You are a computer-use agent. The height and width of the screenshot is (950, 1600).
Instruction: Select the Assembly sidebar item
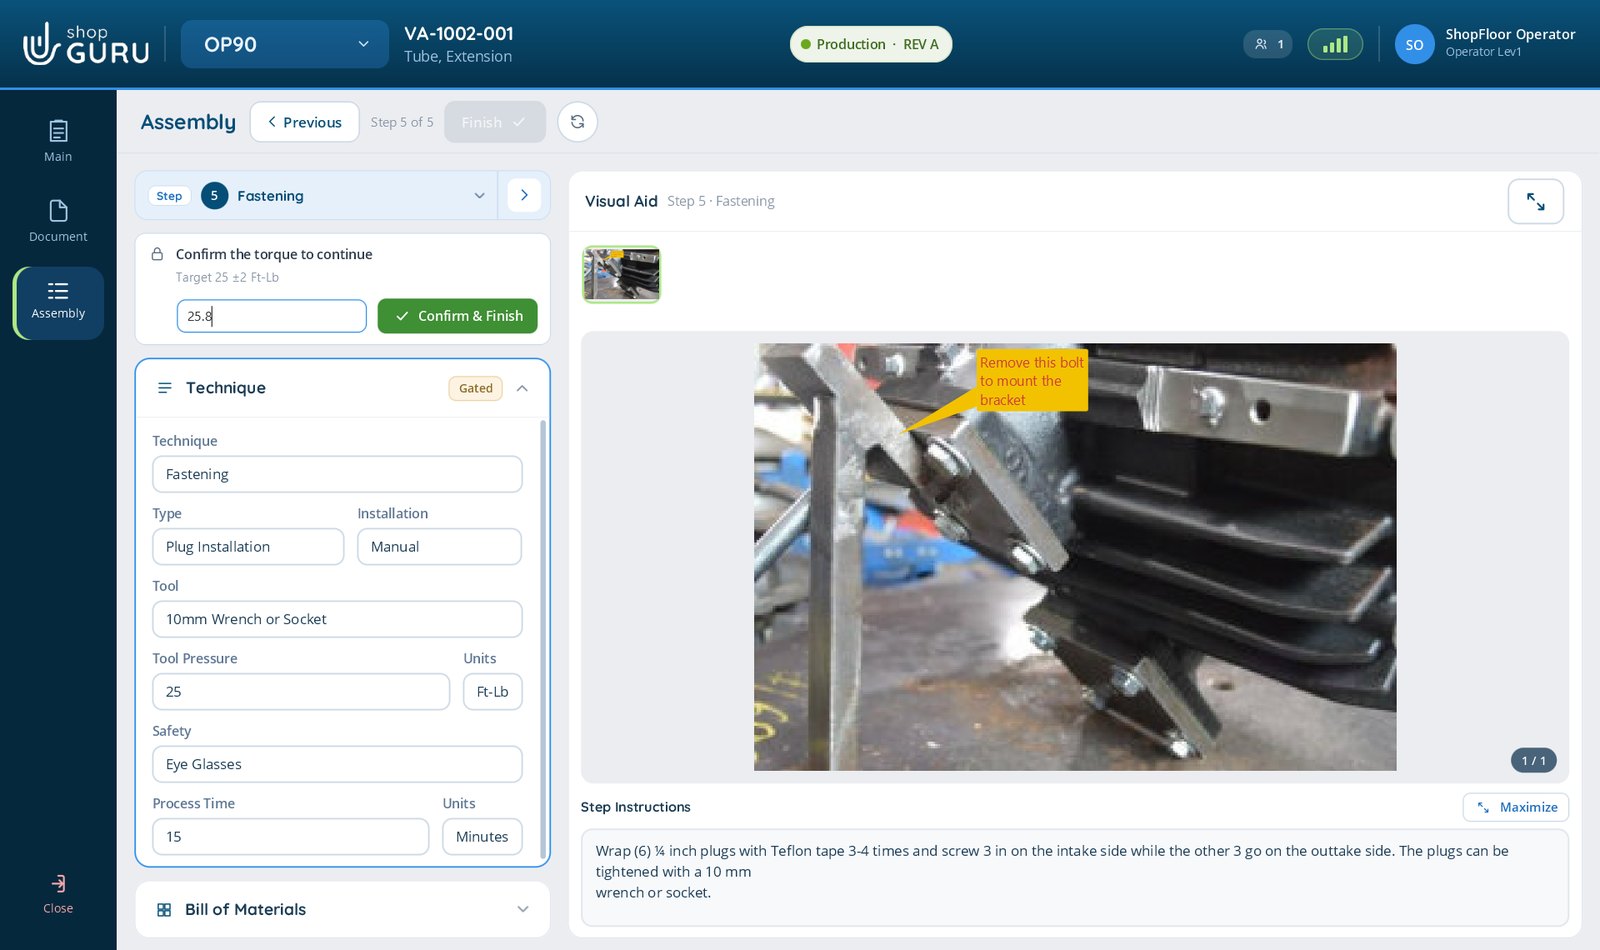tap(58, 303)
